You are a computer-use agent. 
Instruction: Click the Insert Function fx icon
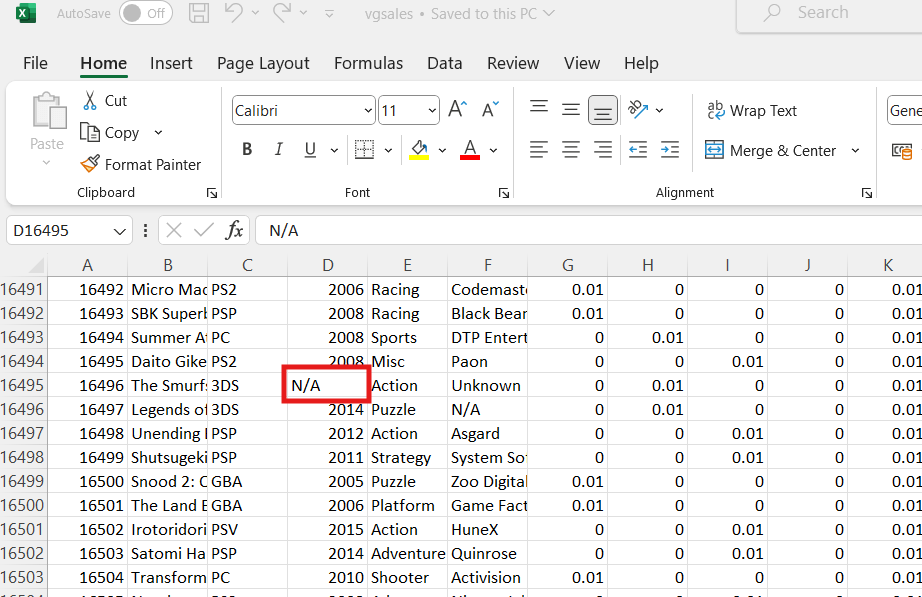pyautogui.click(x=234, y=231)
